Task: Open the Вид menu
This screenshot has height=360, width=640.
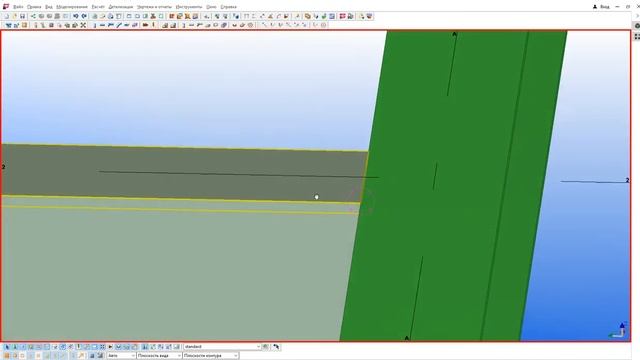Action: [49, 7]
